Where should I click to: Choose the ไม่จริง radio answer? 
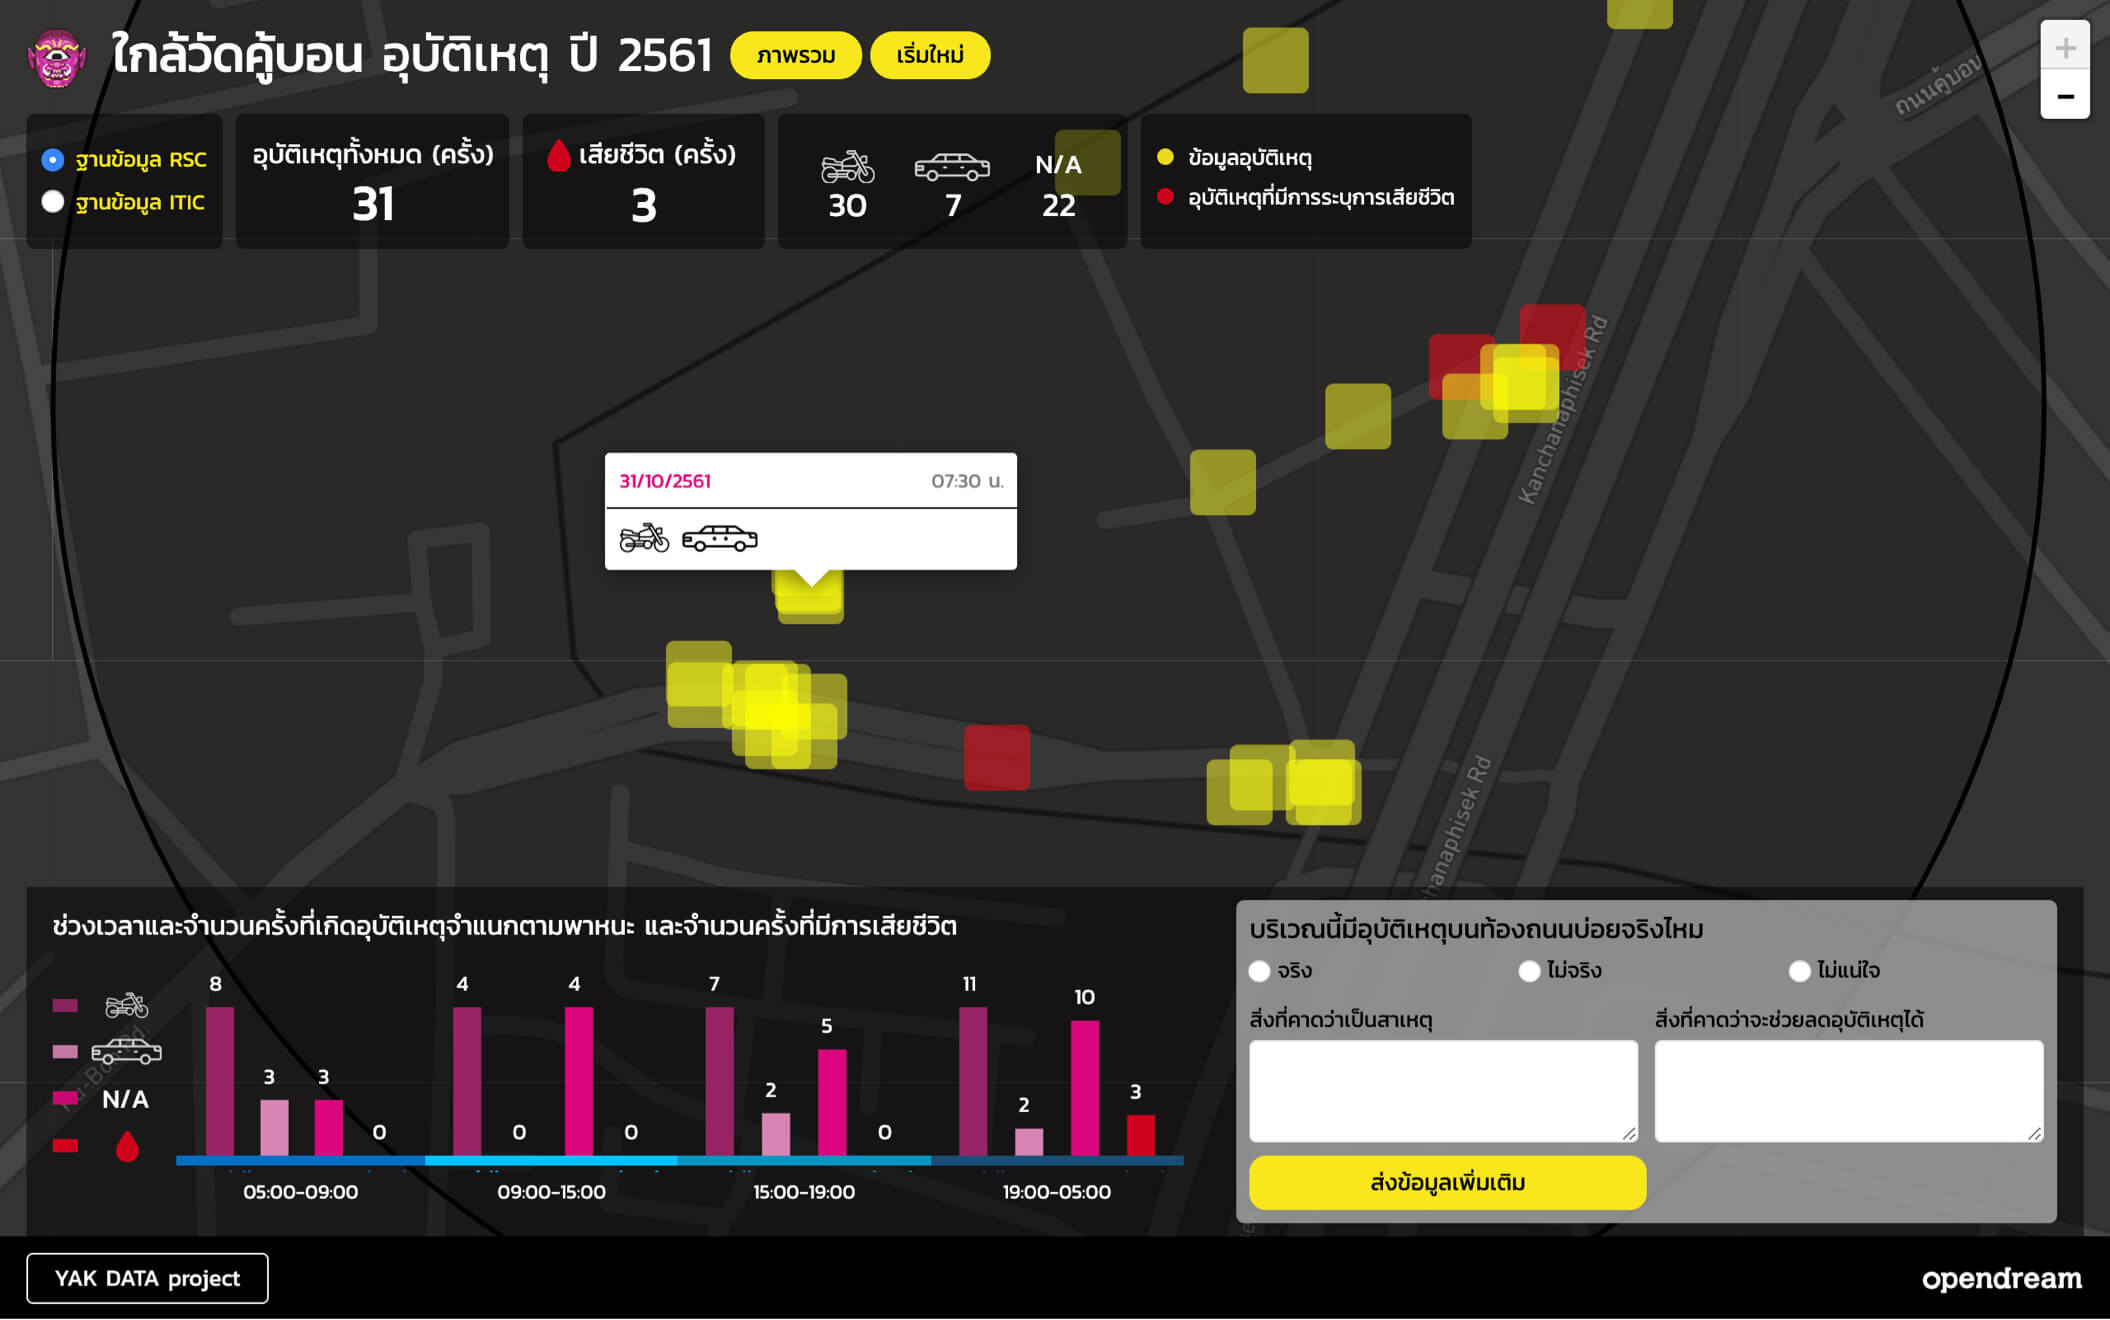pos(1529,971)
